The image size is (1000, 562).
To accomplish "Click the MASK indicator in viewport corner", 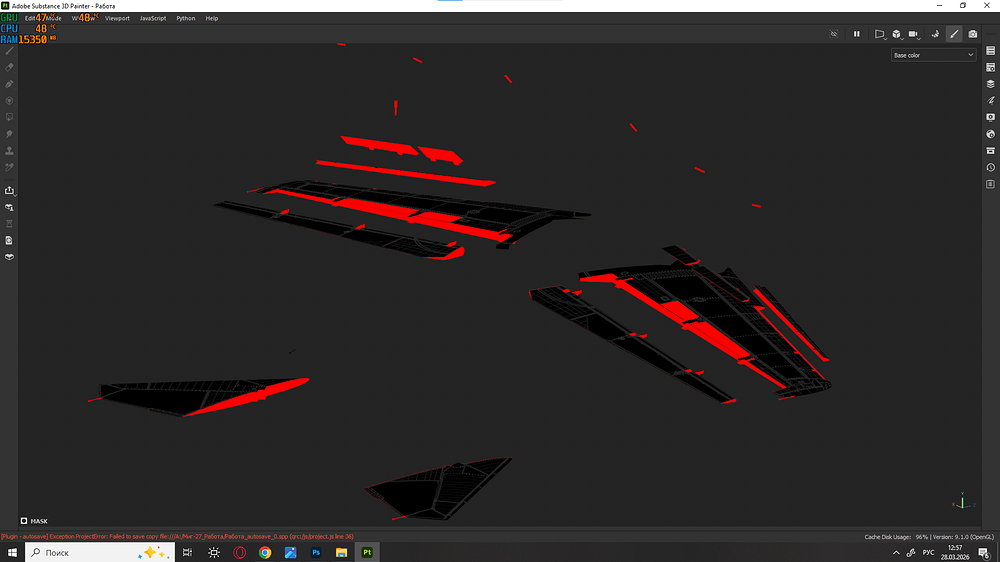I will point(34,521).
